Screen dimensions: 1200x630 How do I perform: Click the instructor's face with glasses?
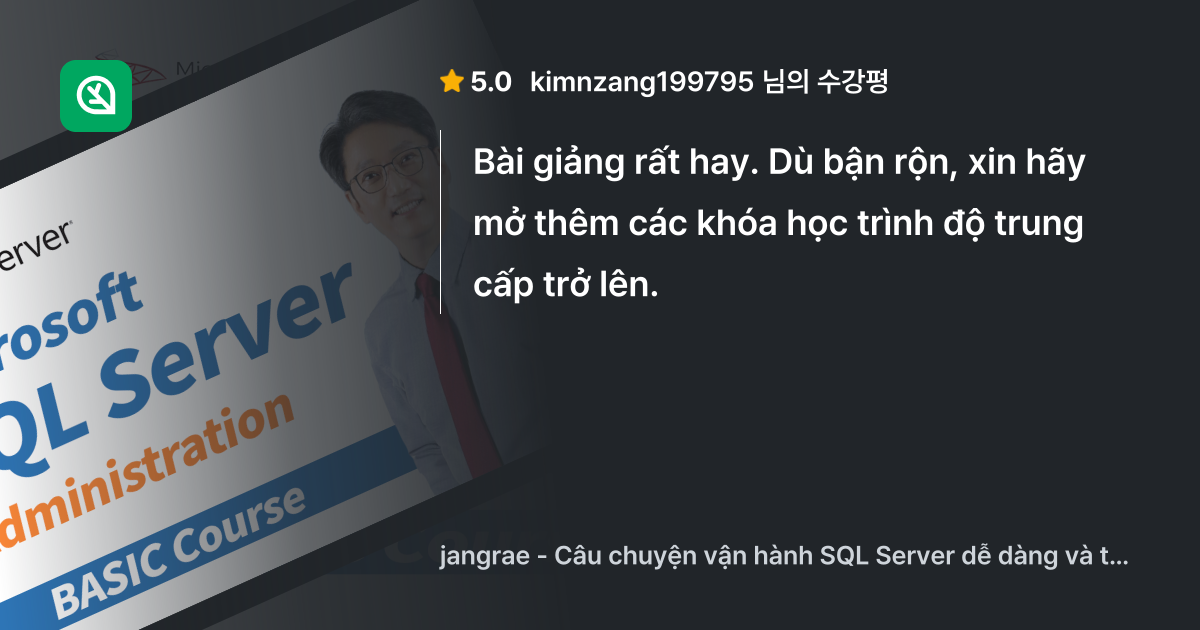point(383,172)
